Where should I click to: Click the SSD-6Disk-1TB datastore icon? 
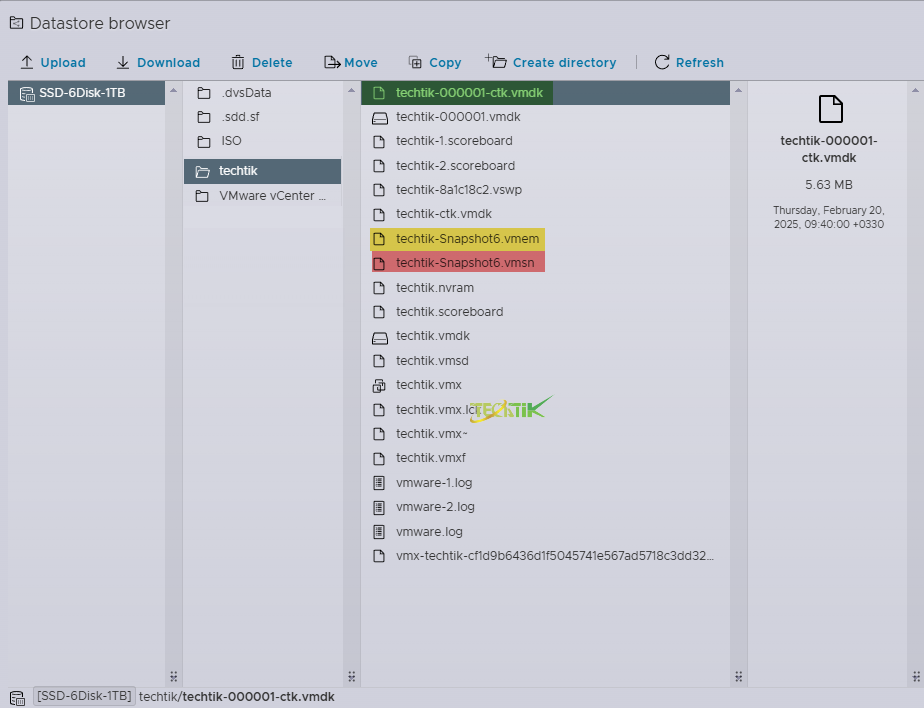27,94
